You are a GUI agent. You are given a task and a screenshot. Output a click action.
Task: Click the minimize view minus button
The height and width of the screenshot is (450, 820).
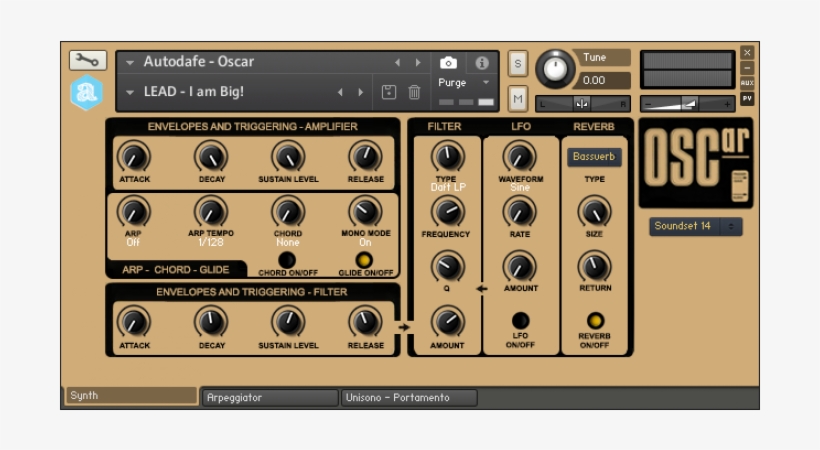747,68
